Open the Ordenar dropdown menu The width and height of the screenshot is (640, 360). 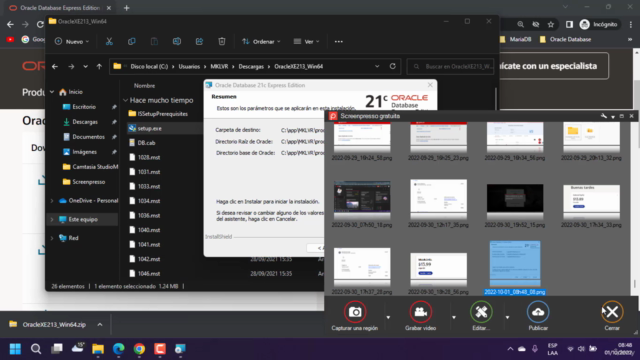261,41
